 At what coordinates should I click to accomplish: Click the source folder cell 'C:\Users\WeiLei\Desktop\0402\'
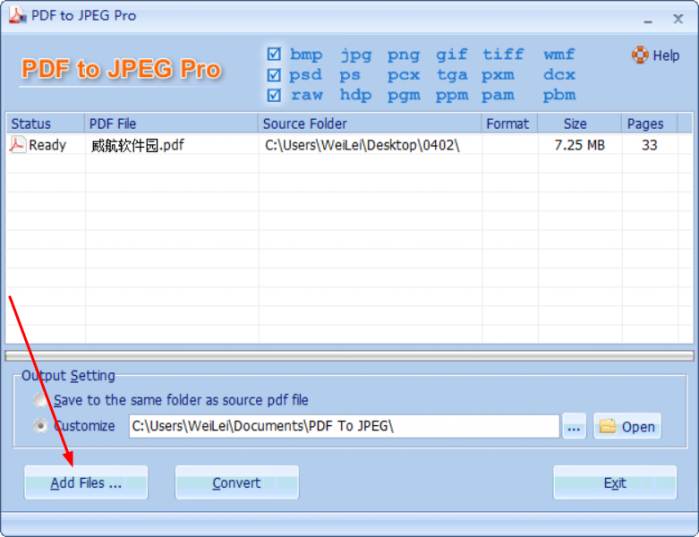[362, 145]
